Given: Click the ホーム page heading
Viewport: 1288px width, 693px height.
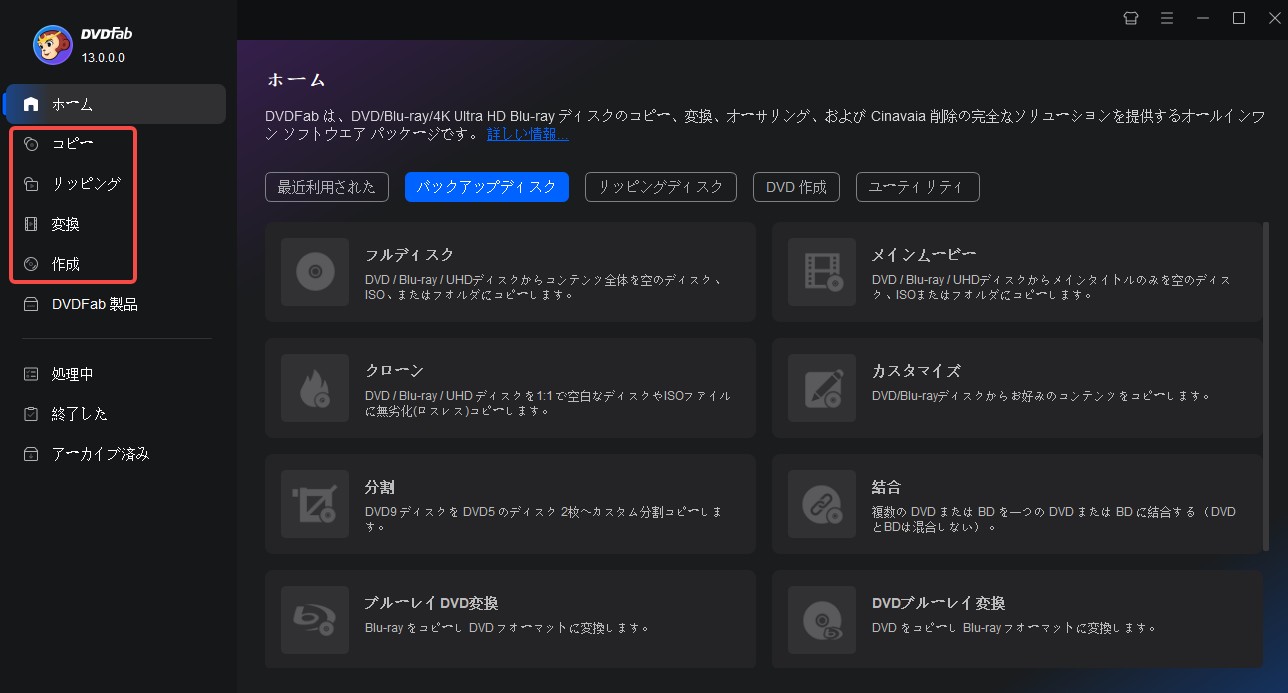Looking at the screenshot, I should point(296,80).
